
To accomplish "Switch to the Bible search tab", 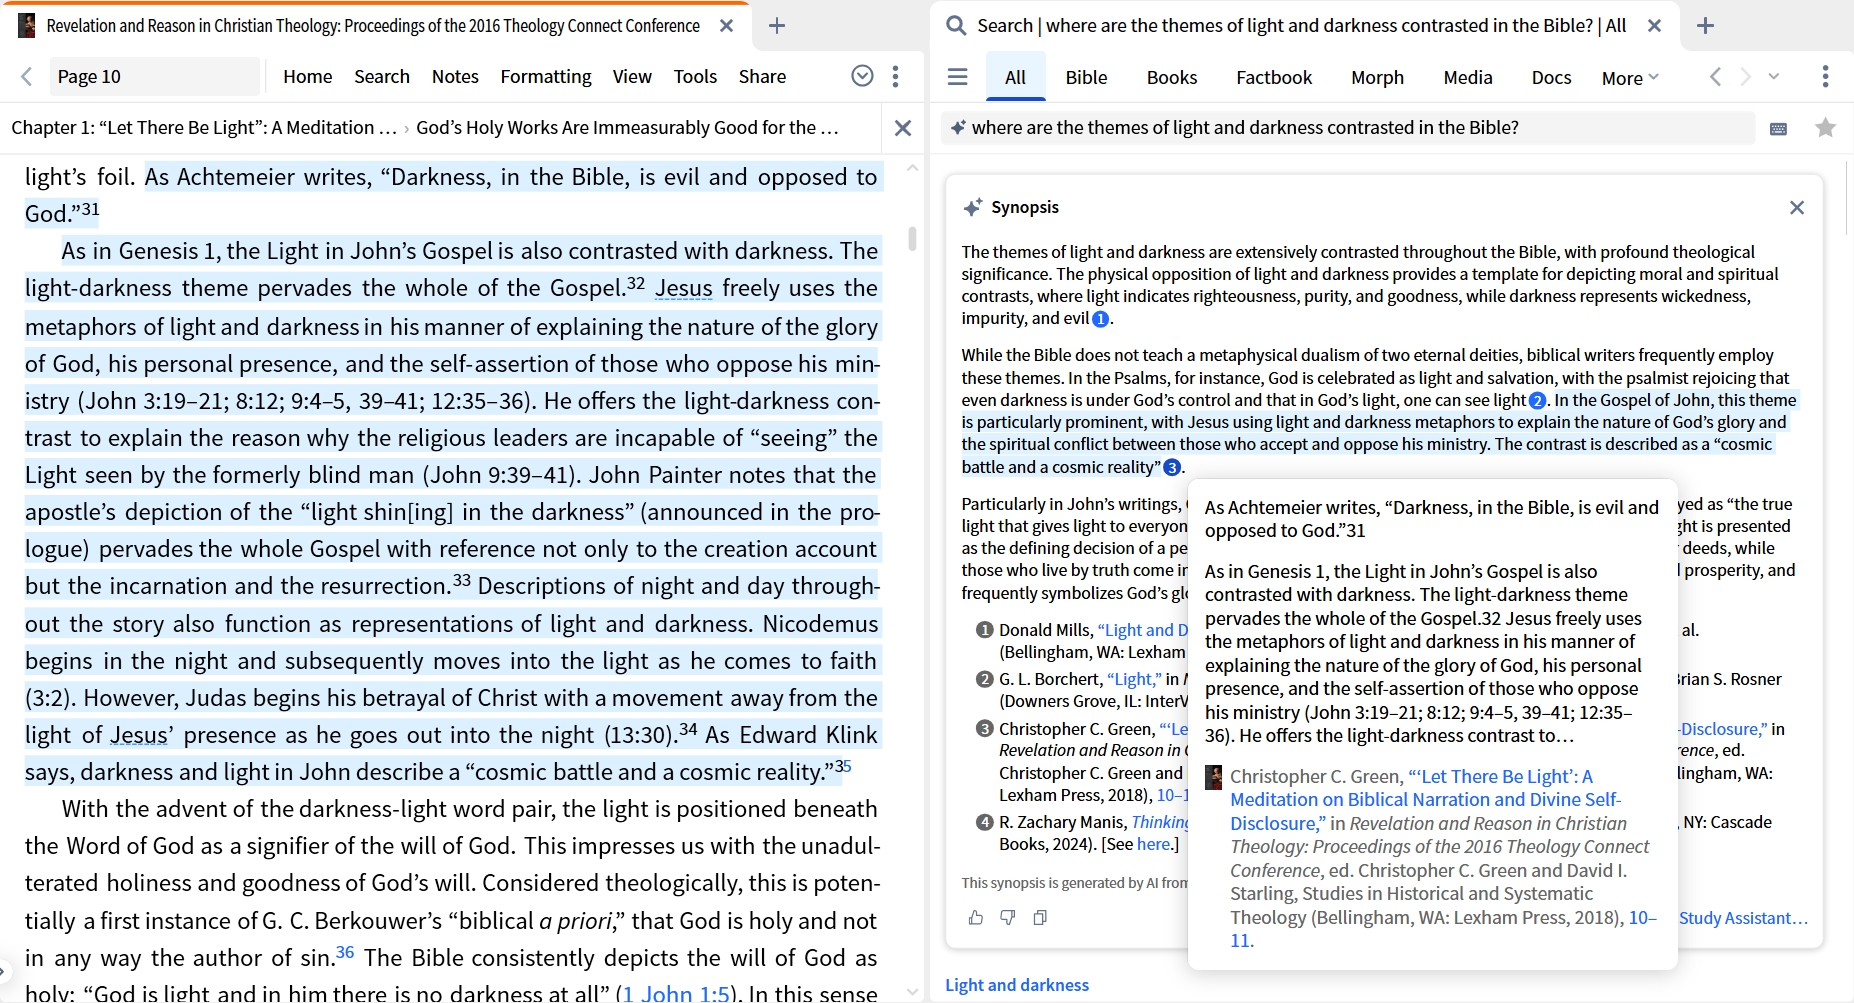I will (x=1086, y=77).
